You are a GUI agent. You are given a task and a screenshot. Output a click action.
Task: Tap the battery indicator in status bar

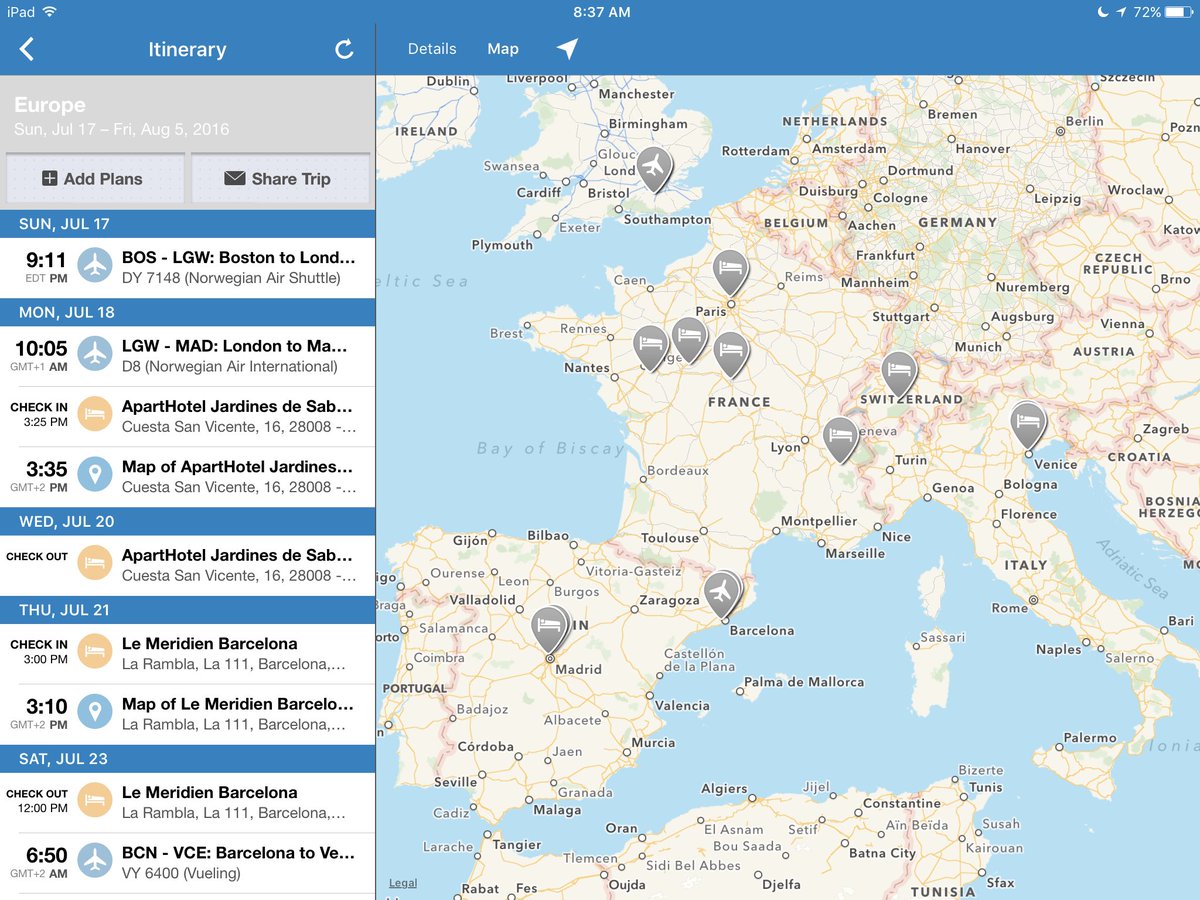(x=1179, y=12)
